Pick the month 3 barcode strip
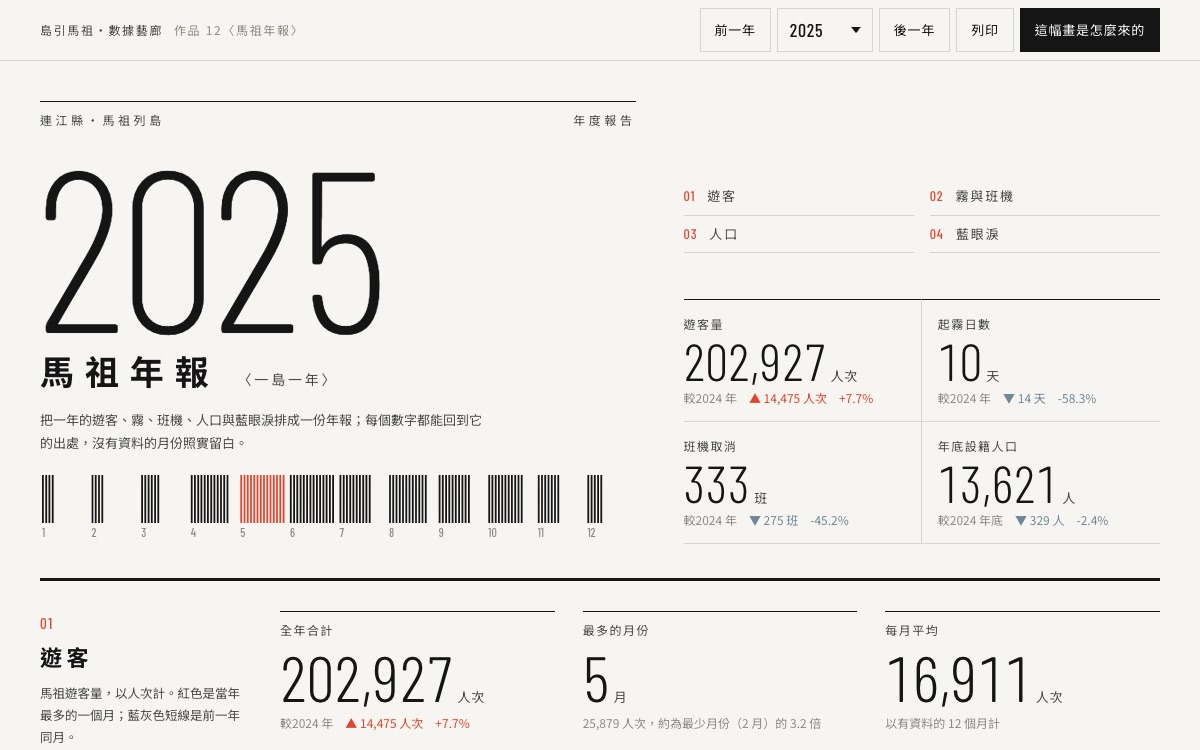The width and height of the screenshot is (1200, 750). tap(150, 499)
